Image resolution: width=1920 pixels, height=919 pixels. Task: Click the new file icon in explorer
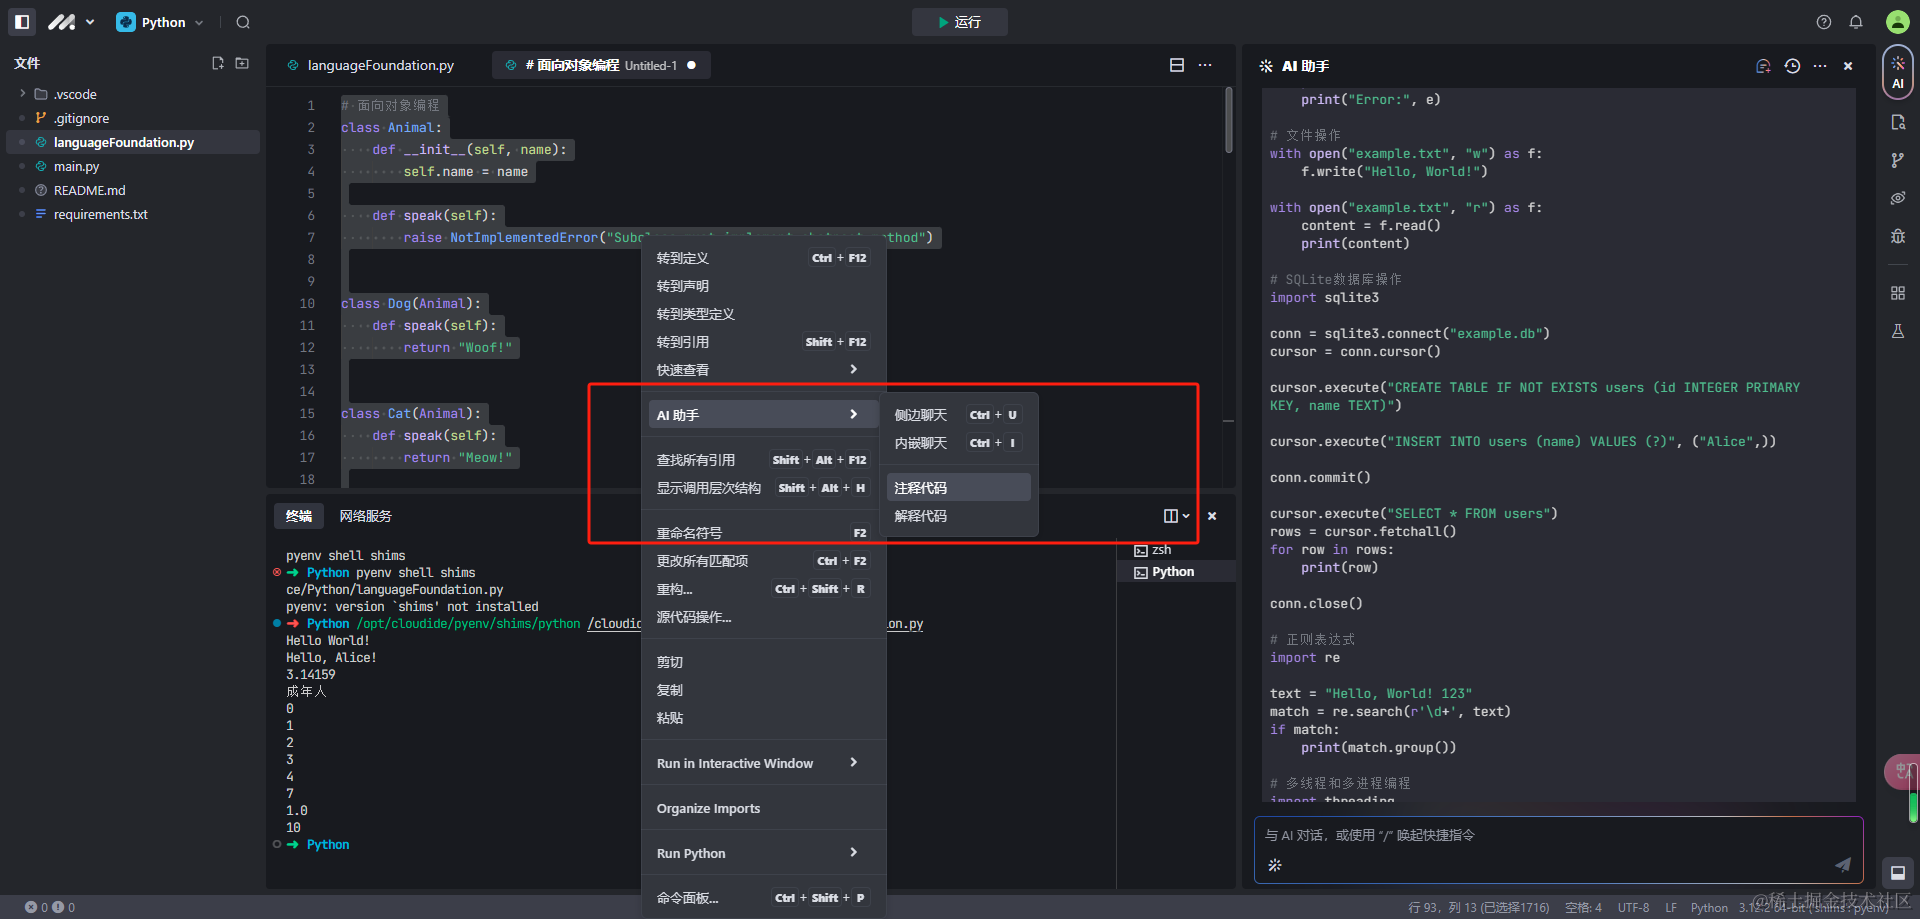click(x=218, y=63)
